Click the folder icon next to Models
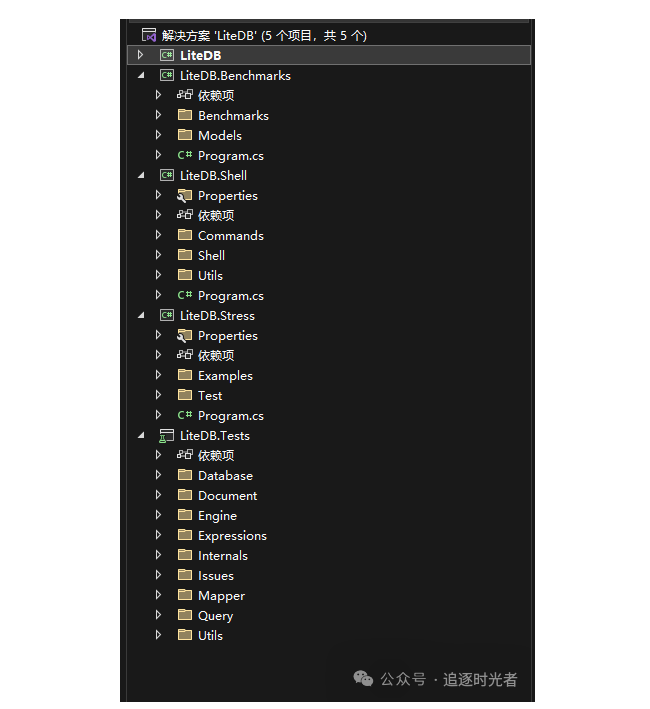This screenshot has width=650, height=709. click(x=184, y=135)
